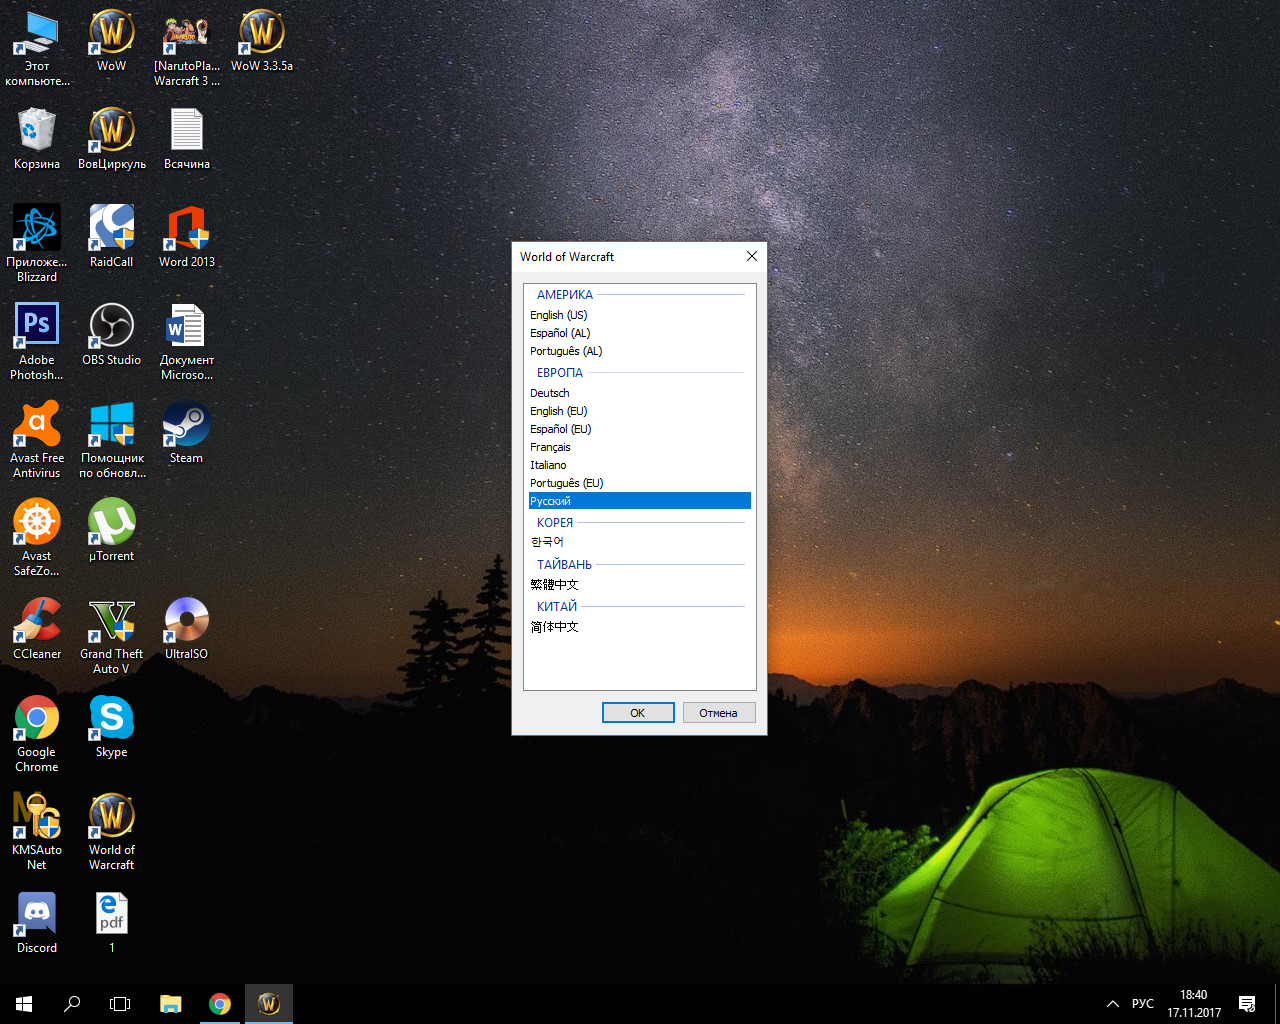This screenshot has height=1024, width=1280.
Task: Pick the Русский language entry
Action: pyautogui.click(x=550, y=501)
